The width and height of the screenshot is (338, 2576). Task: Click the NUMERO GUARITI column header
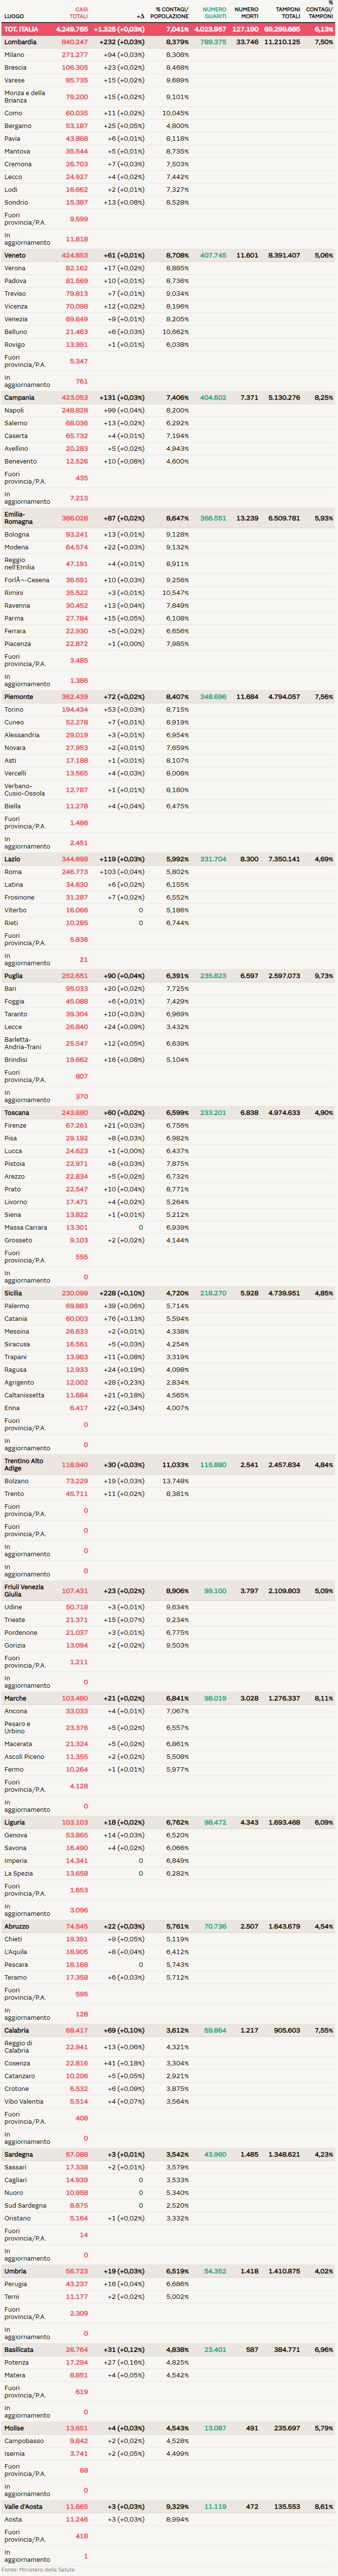tap(215, 13)
